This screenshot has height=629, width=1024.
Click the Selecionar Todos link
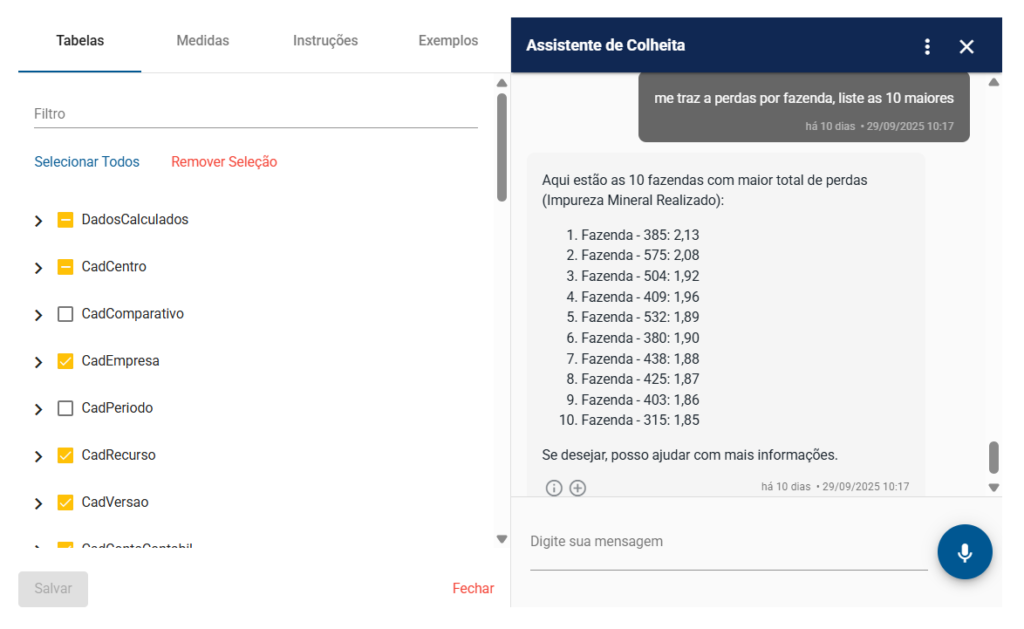click(87, 162)
